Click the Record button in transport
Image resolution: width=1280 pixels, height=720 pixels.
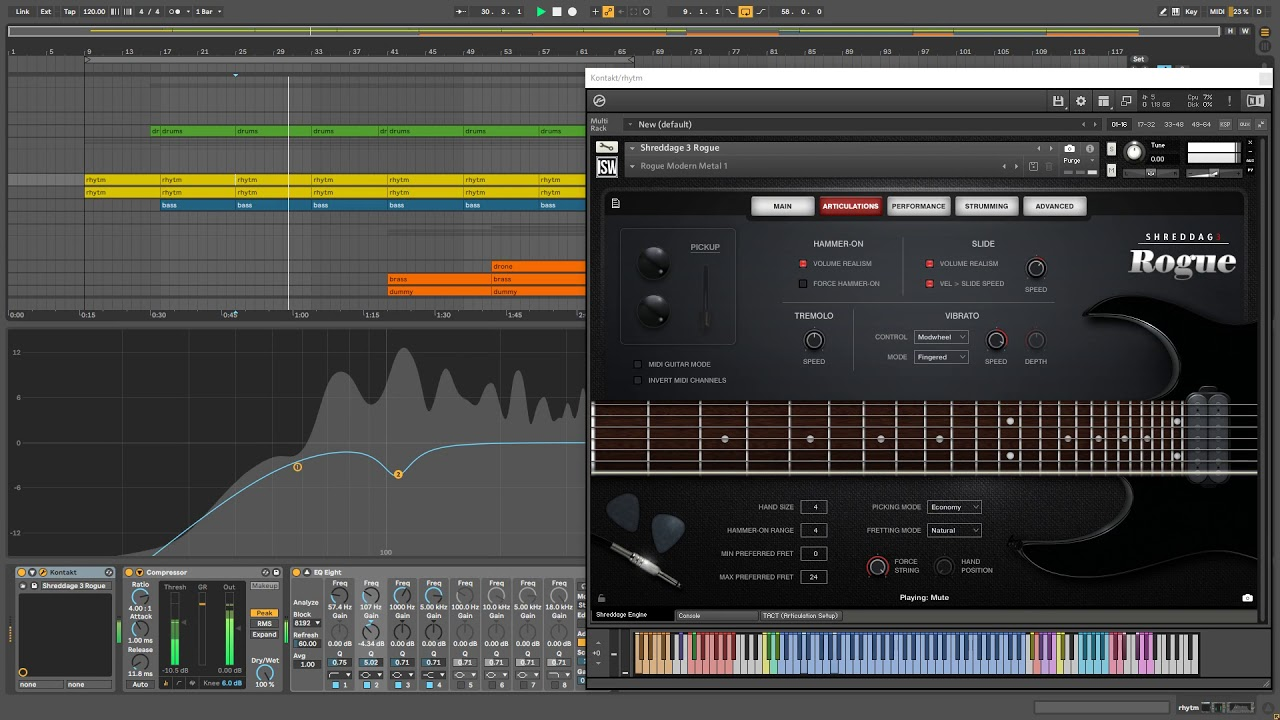click(572, 12)
